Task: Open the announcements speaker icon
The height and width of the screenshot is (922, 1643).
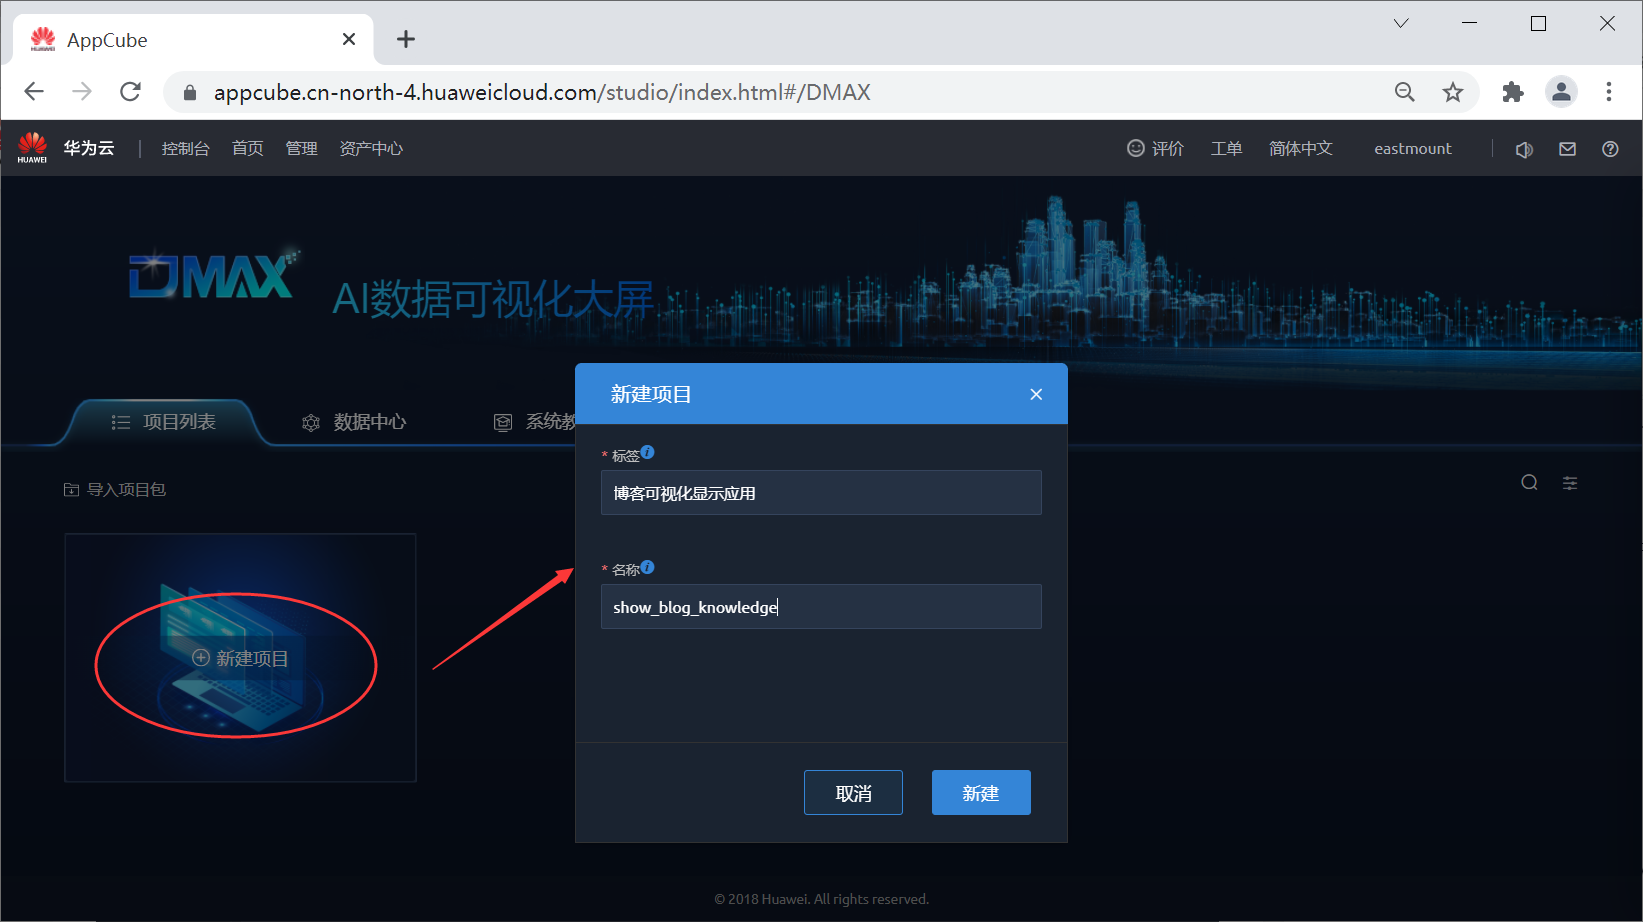Action: tap(1524, 149)
